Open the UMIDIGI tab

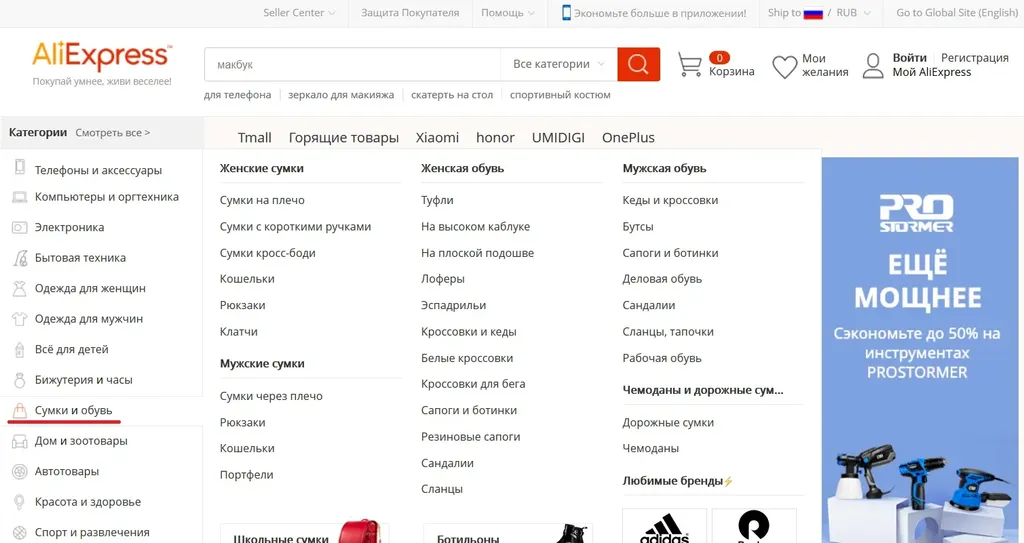tap(558, 137)
